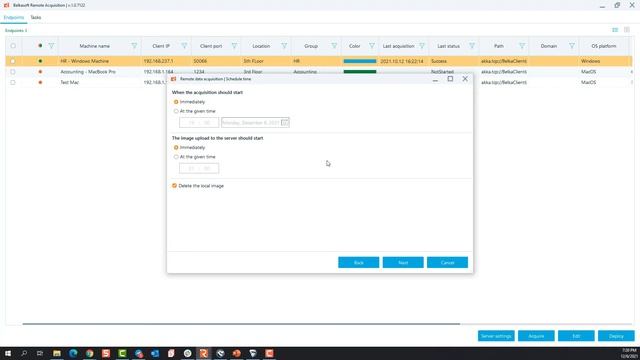Image resolution: width=640 pixels, height=360 pixels.
Task: Click the taskbar clock
Action: coord(629,353)
